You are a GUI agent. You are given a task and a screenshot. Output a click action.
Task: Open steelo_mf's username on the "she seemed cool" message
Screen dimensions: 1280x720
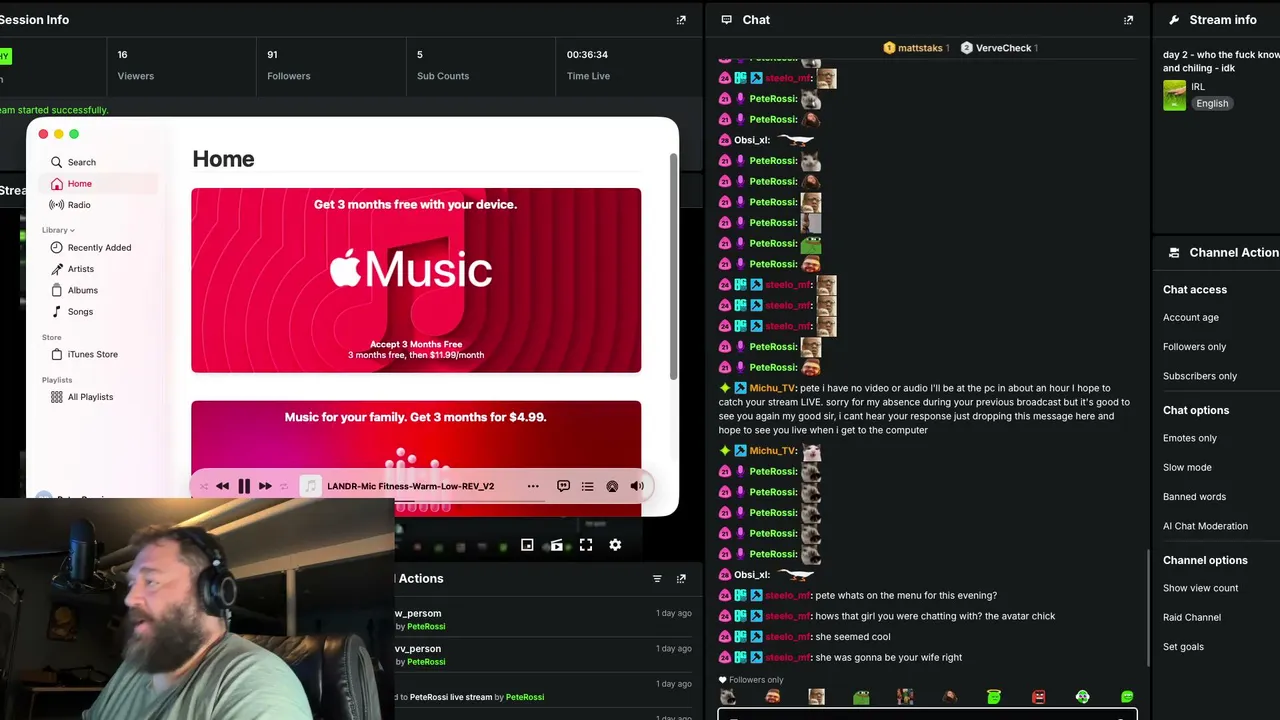pyautogui.click(x=787, y=637)
